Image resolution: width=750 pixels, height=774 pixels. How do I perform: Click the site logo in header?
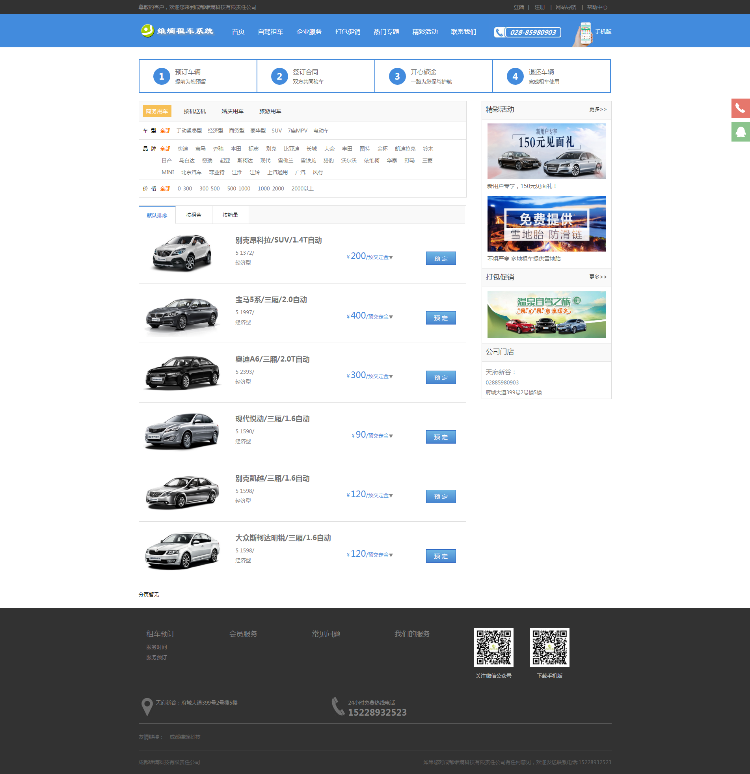[178, 31]
